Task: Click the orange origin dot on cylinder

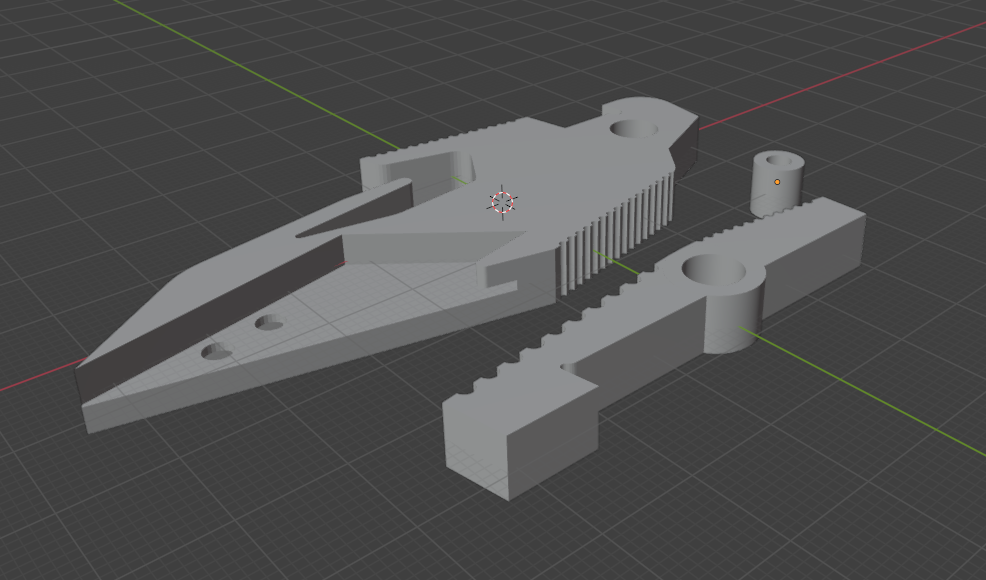Action: pyautogui.click(x=777, y=182)
